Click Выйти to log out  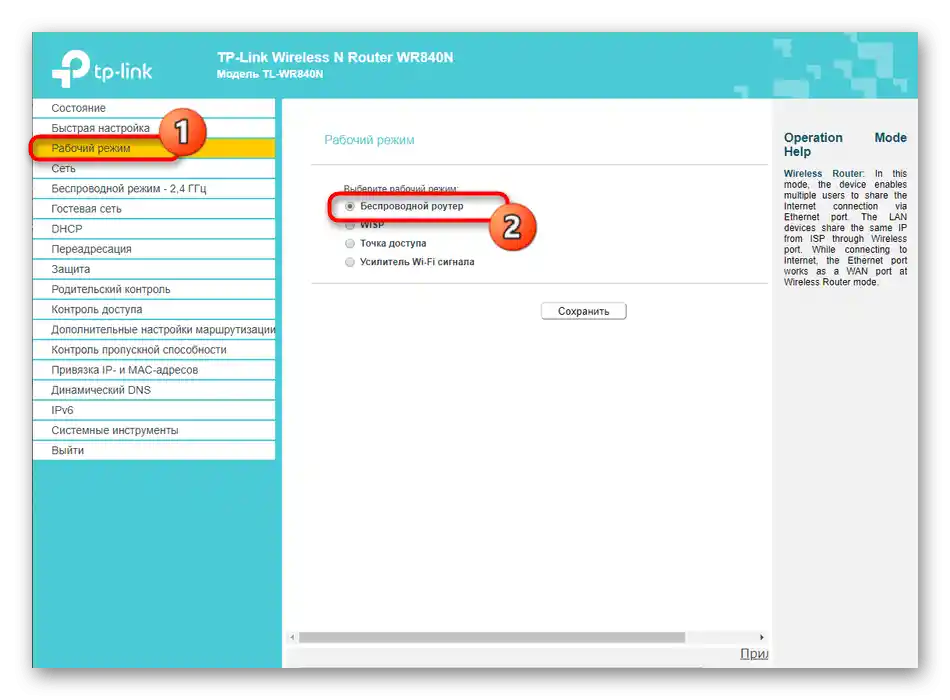154,450
